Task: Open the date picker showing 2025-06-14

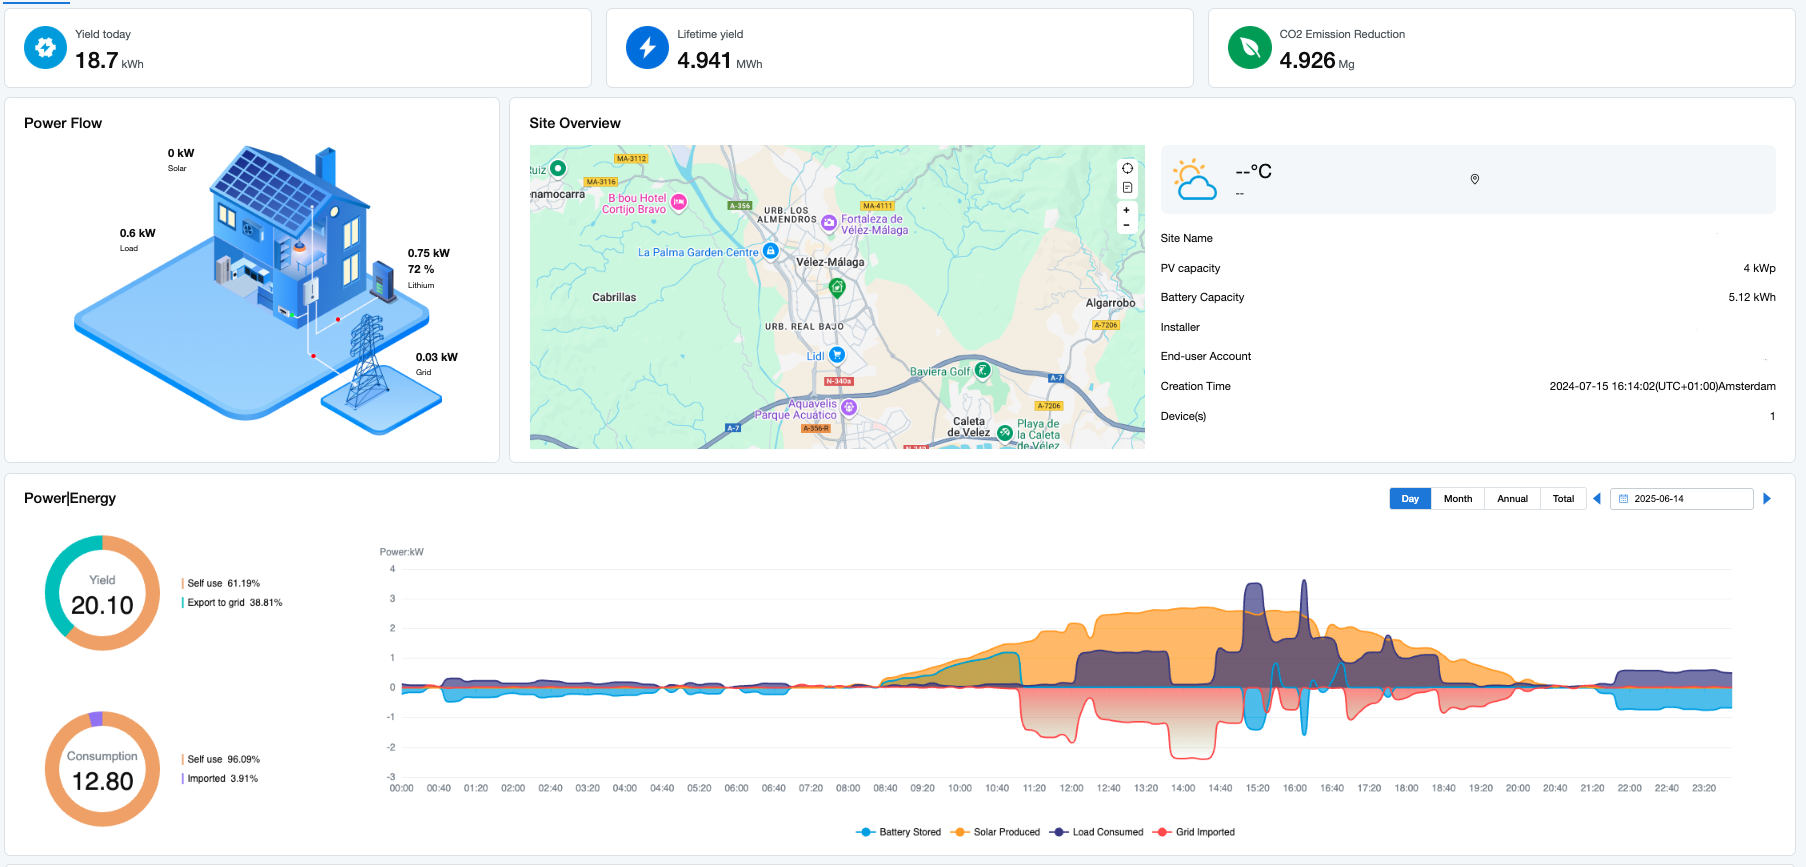Action: coord(1681,499)
